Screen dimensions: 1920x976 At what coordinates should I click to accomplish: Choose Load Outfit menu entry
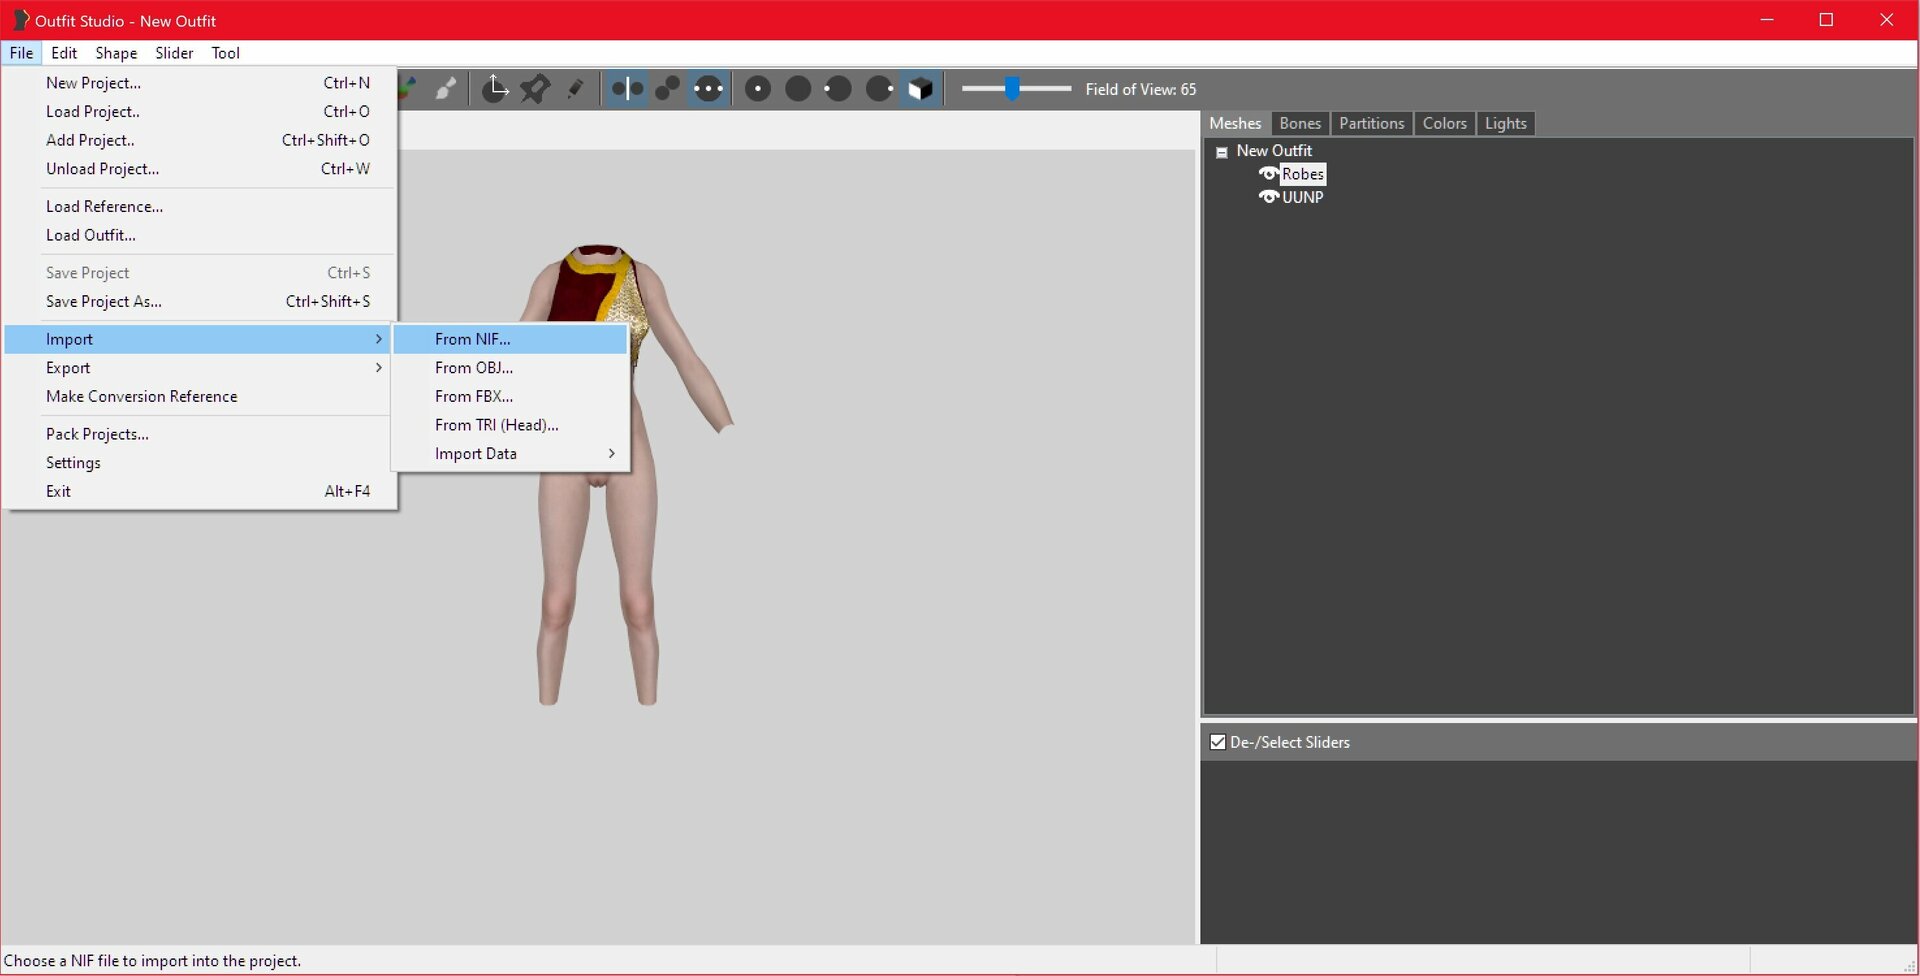(x=200, y=235)
